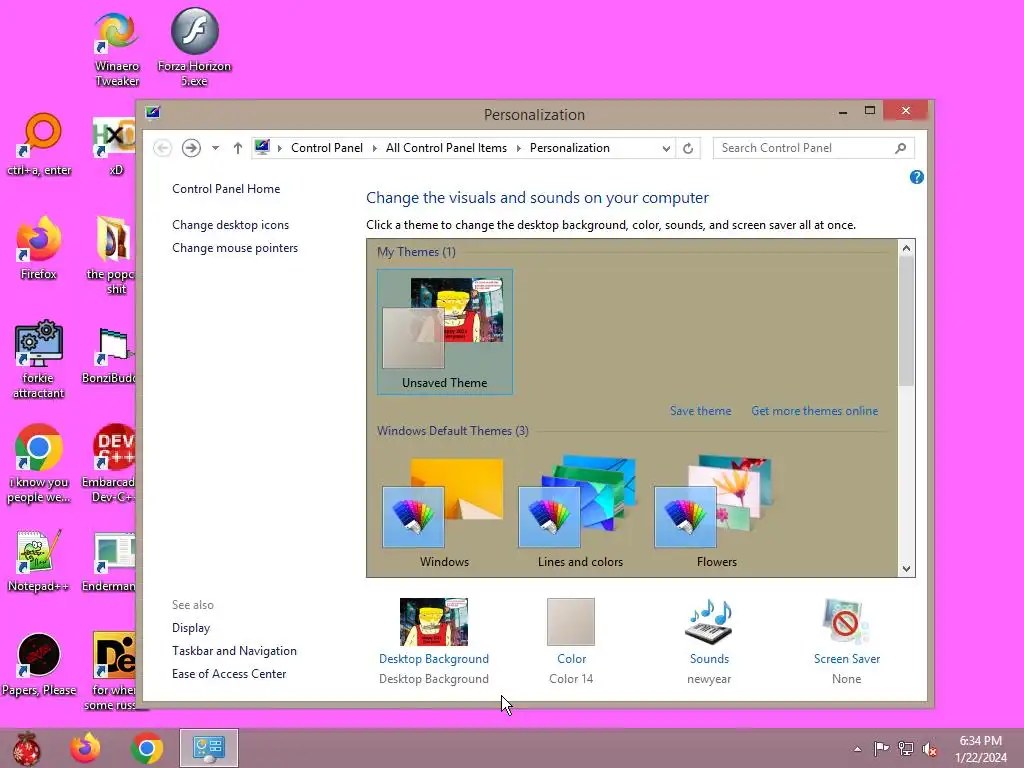Image resolution: width=1024 pixels, height=768 pixels.
Task: Click the themes list scroll up arrow
Action: [x=906, y=248]
